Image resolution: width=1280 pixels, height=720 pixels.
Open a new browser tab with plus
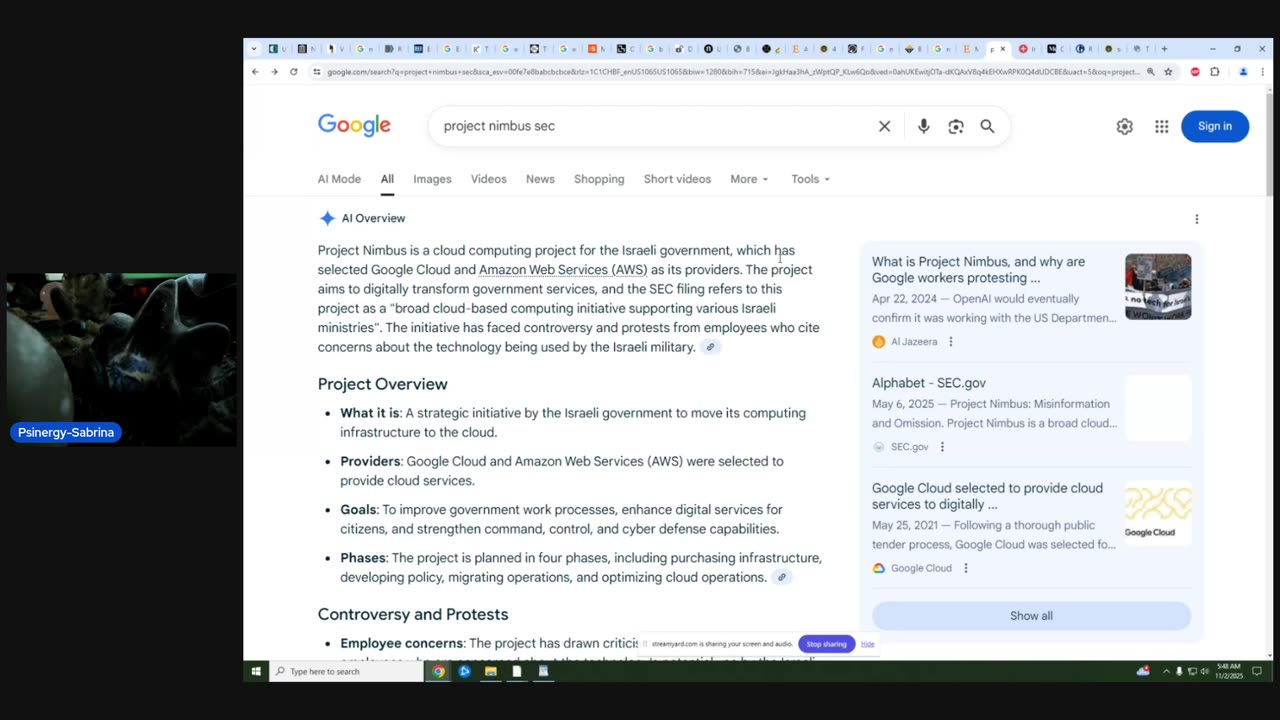(1164, 49)
